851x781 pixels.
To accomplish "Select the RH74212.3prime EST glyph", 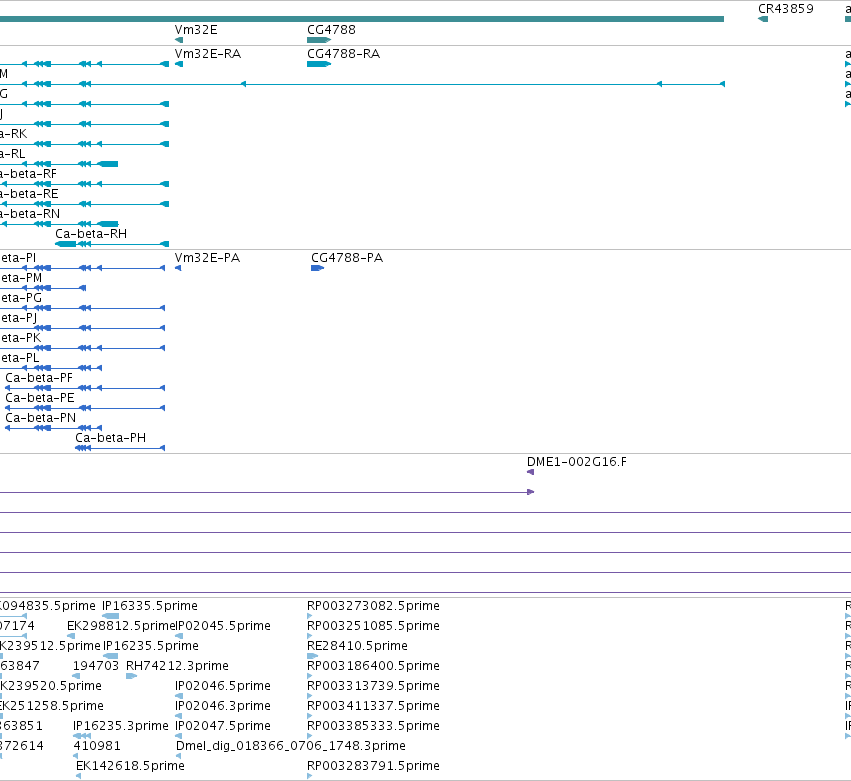I will 131,676.
